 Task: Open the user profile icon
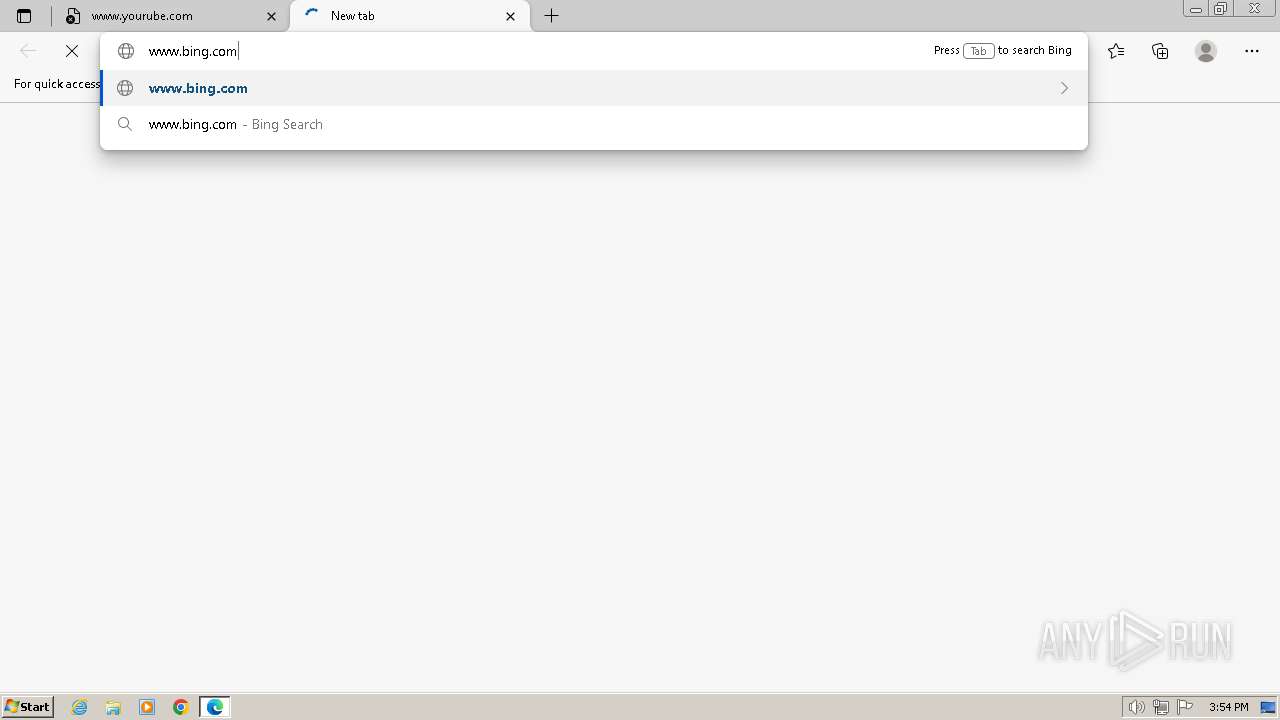1206,51
